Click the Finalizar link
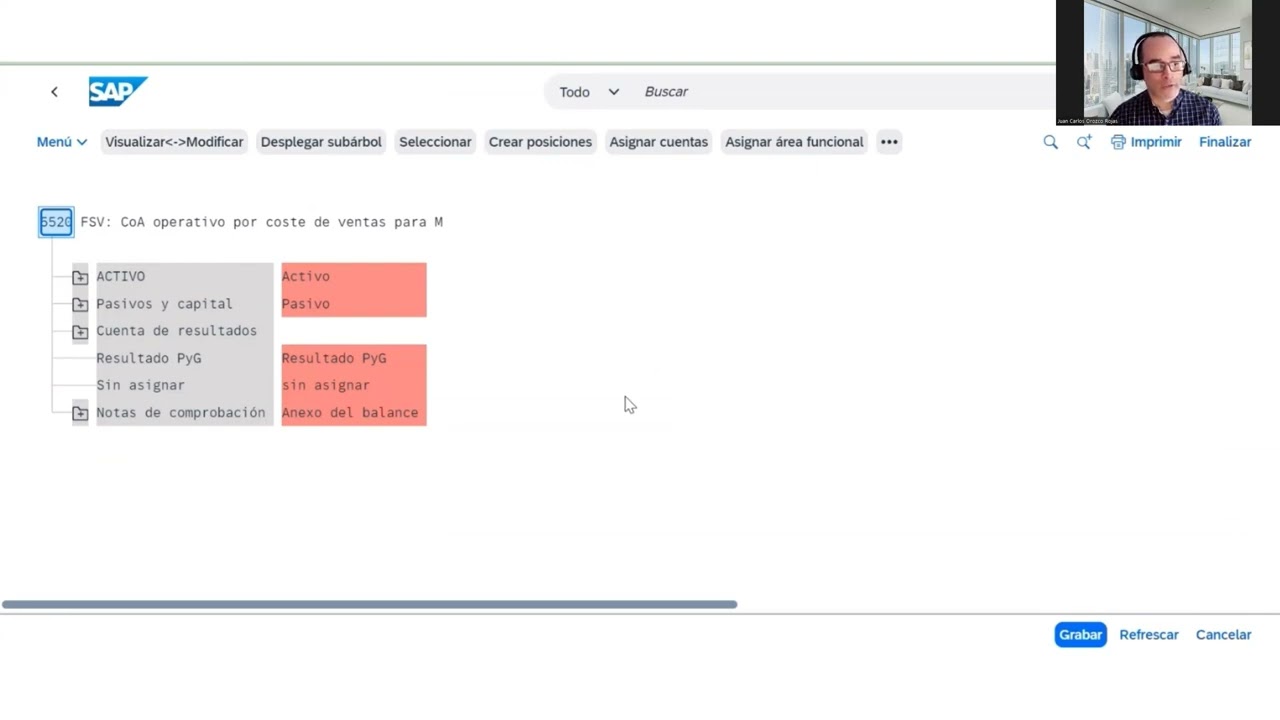The image size is (1280, 720). tap(1225, 142)
